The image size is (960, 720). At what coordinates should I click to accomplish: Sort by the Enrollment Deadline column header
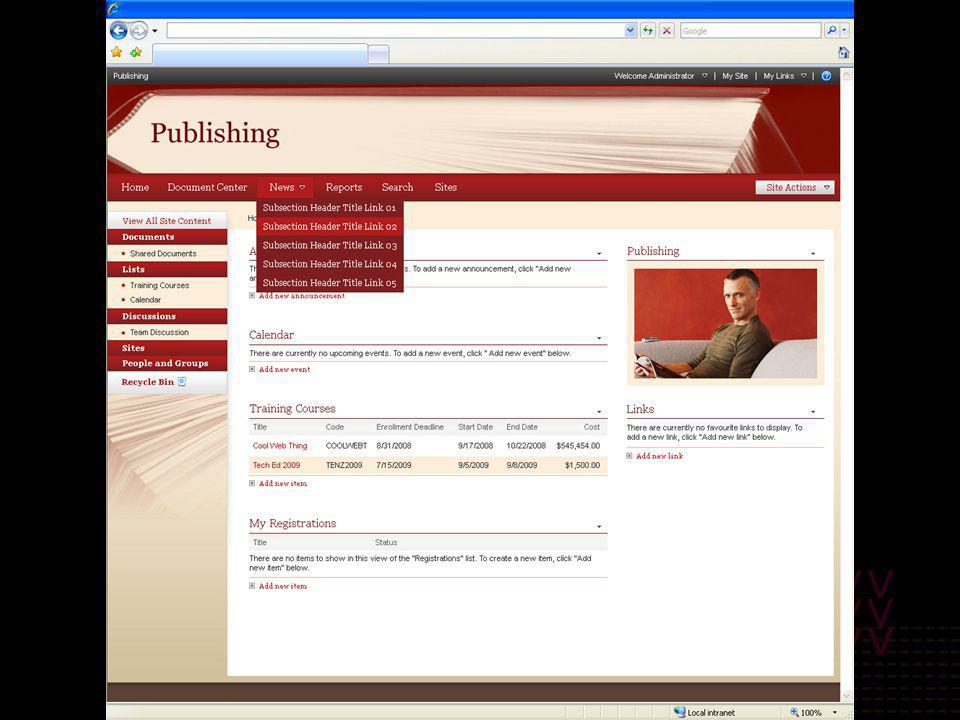tap(410, 427)
